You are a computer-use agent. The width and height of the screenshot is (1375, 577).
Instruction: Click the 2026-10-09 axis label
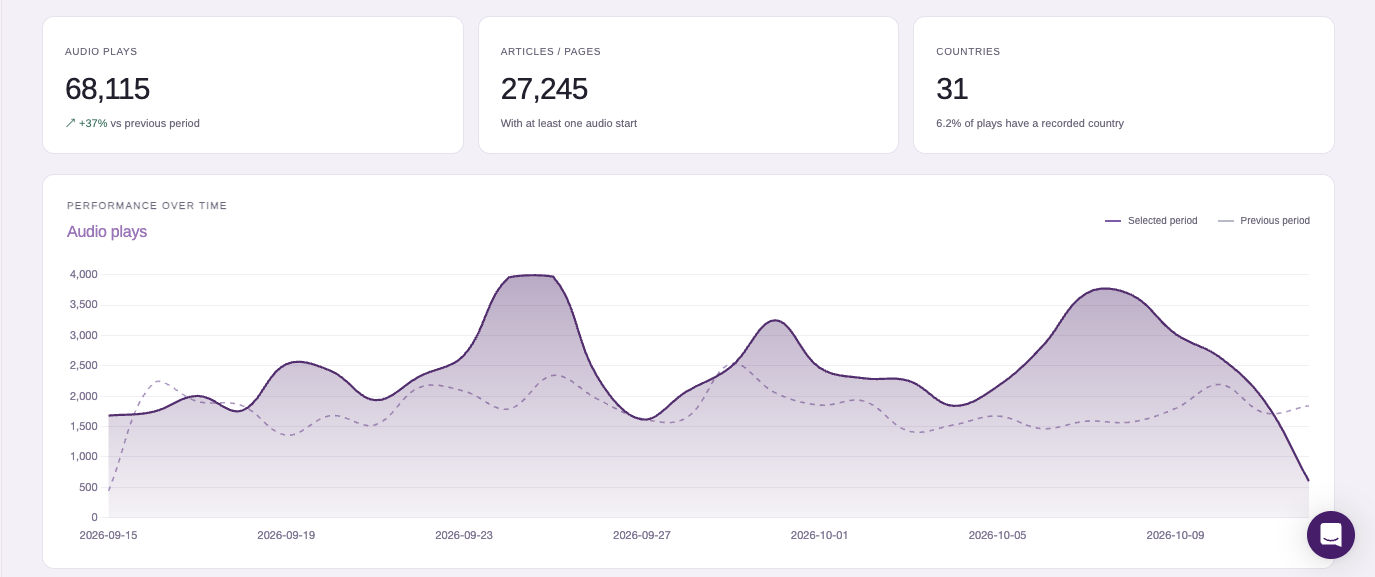point(1175,535)
